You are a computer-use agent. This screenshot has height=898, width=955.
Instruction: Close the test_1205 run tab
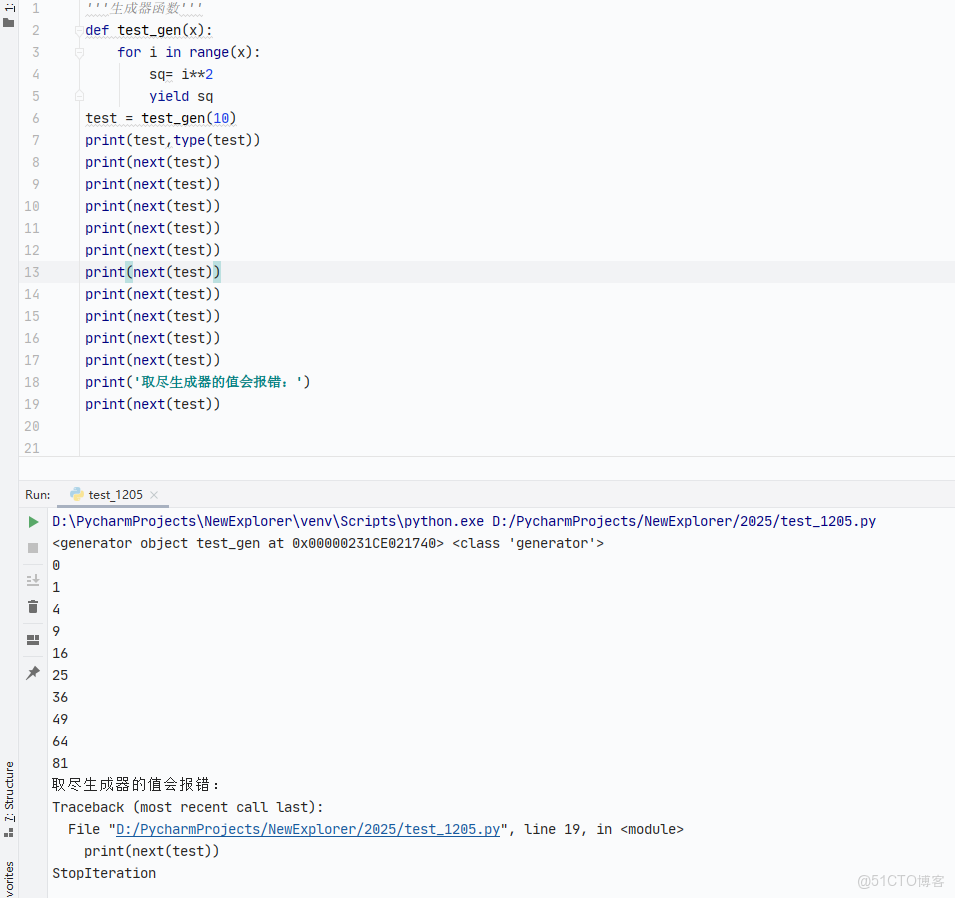click(x=155, y=495)
